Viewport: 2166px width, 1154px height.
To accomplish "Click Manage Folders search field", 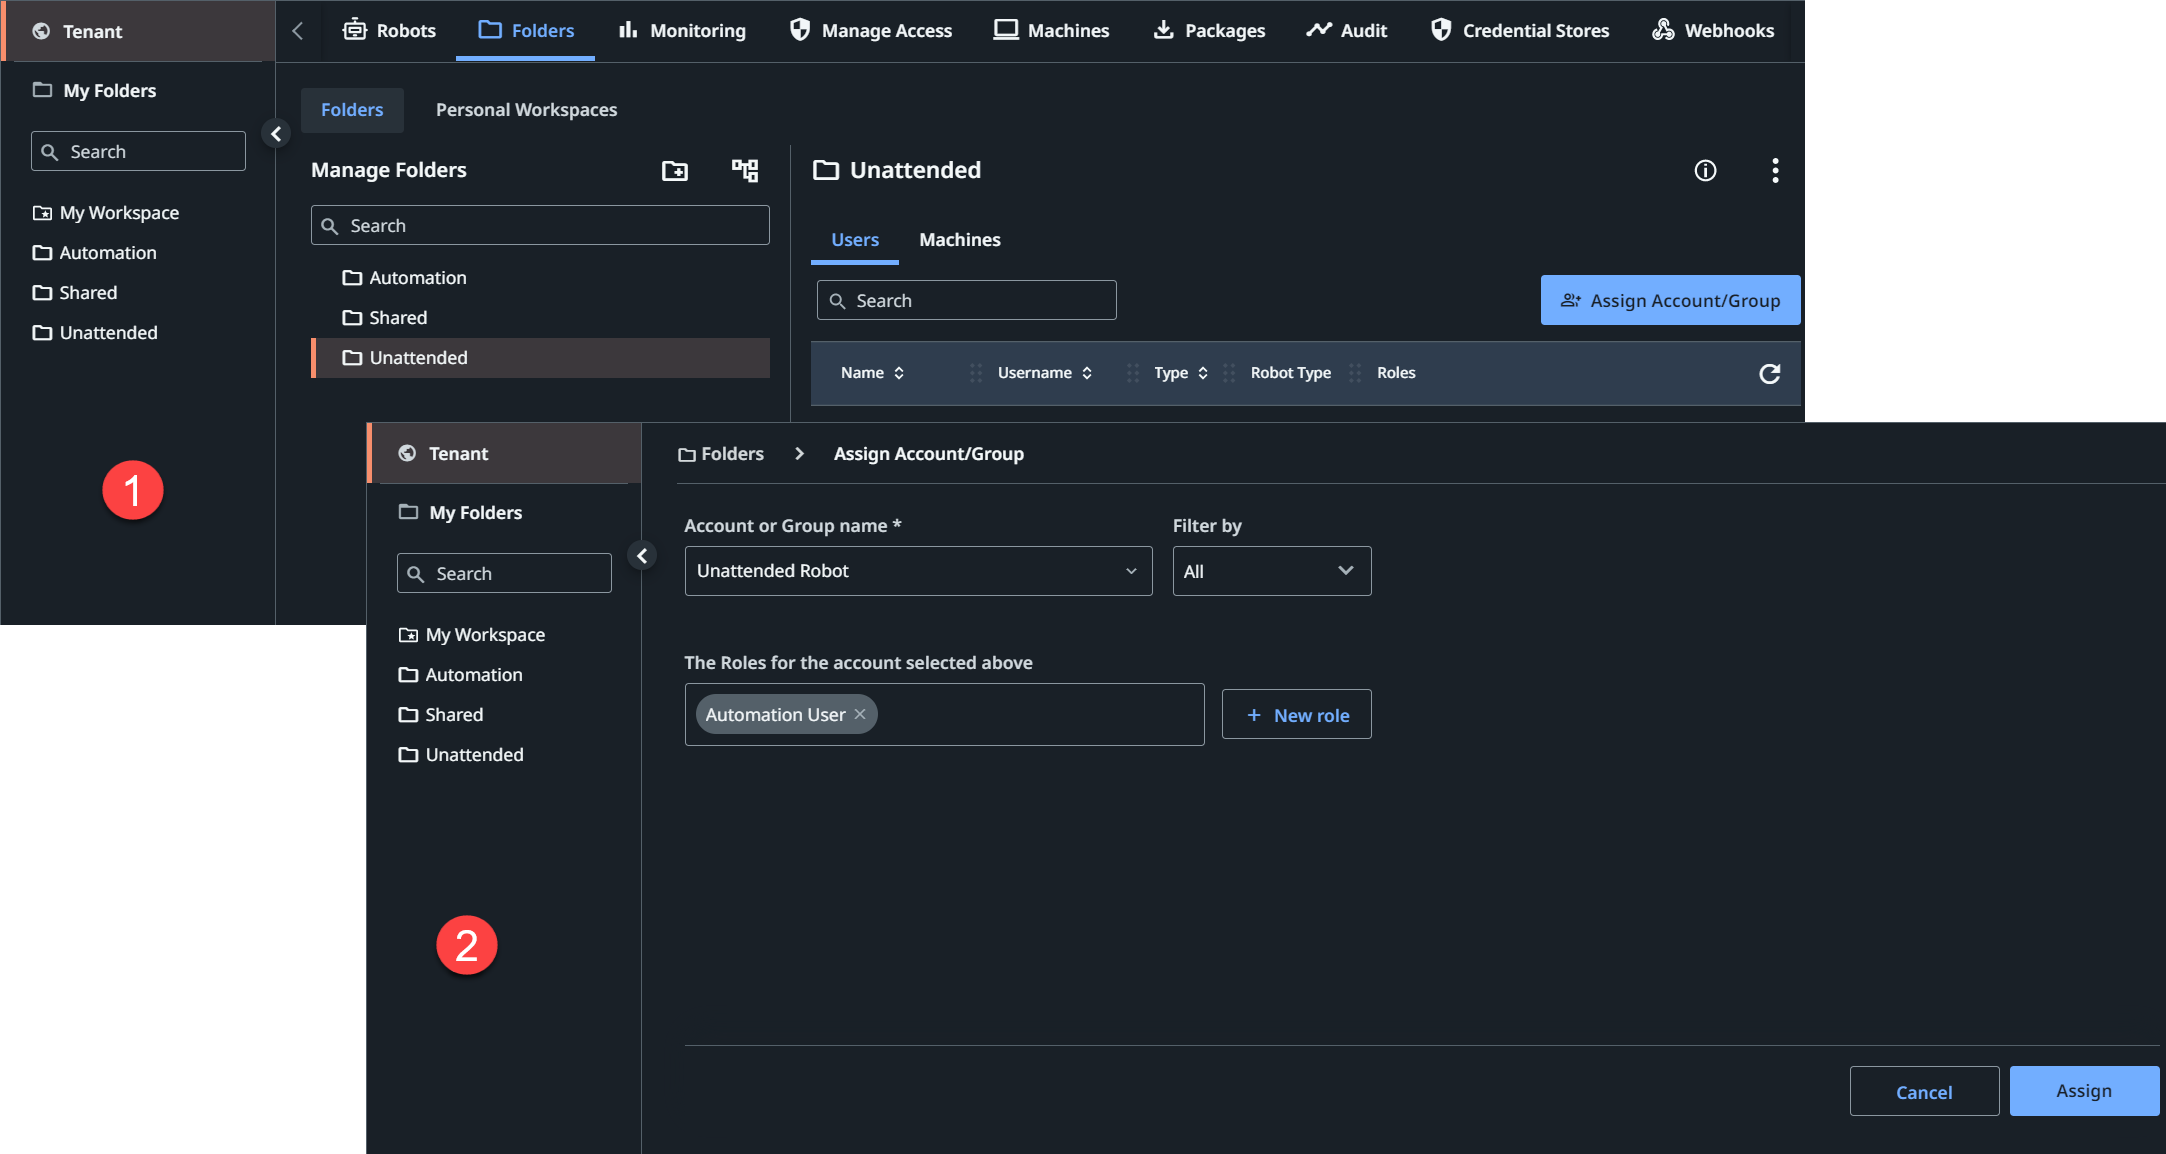I will [x=540, y=225].
